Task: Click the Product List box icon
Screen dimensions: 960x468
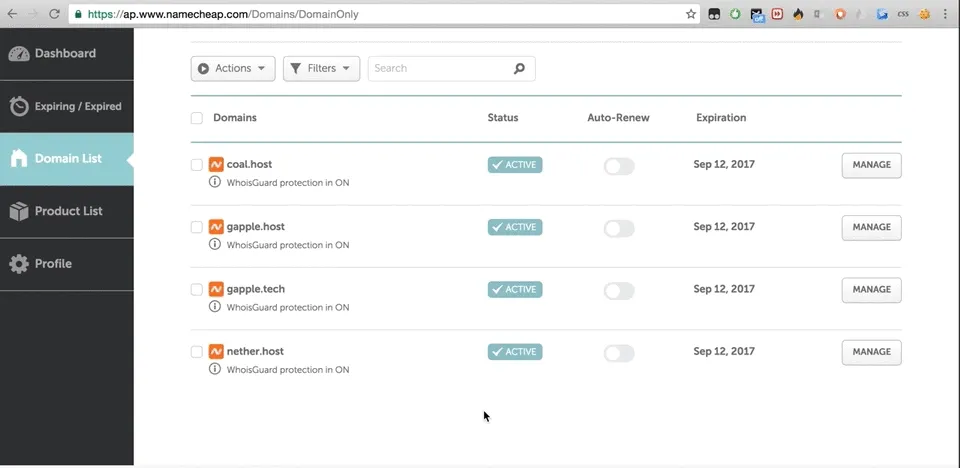Action: pos(19,211)
